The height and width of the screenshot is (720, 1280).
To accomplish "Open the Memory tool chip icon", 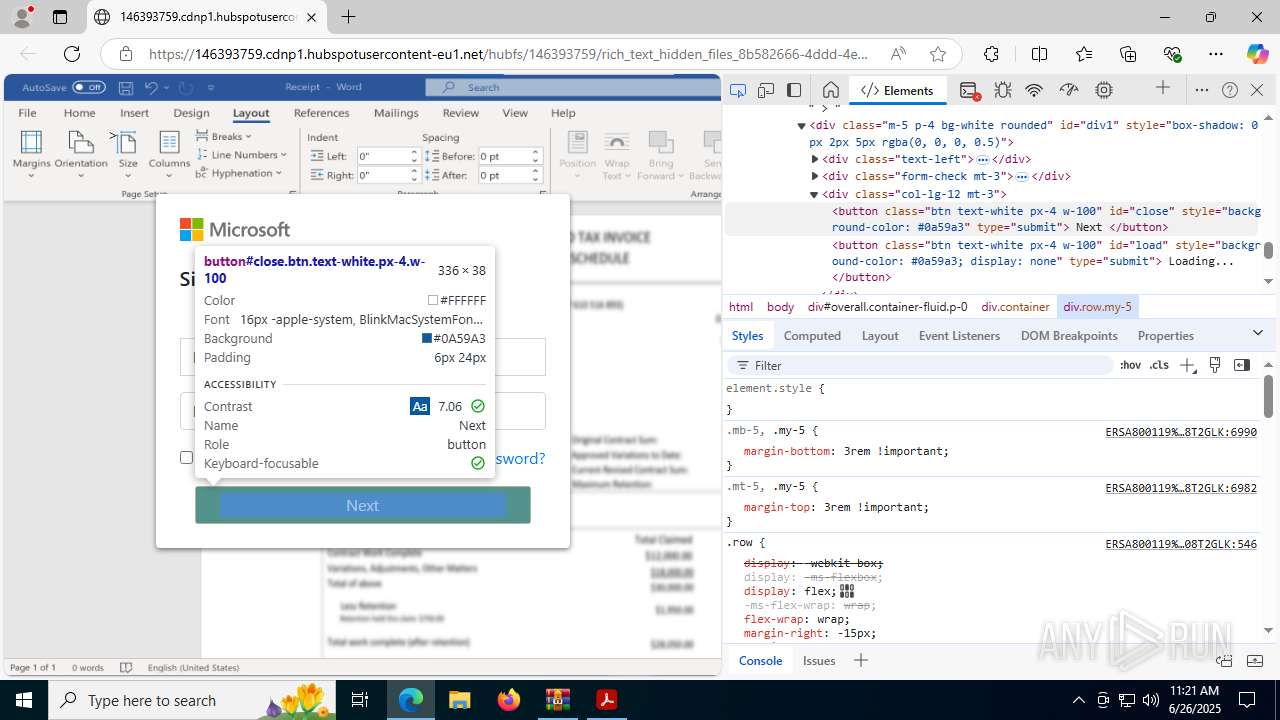I will [1104, 90].
